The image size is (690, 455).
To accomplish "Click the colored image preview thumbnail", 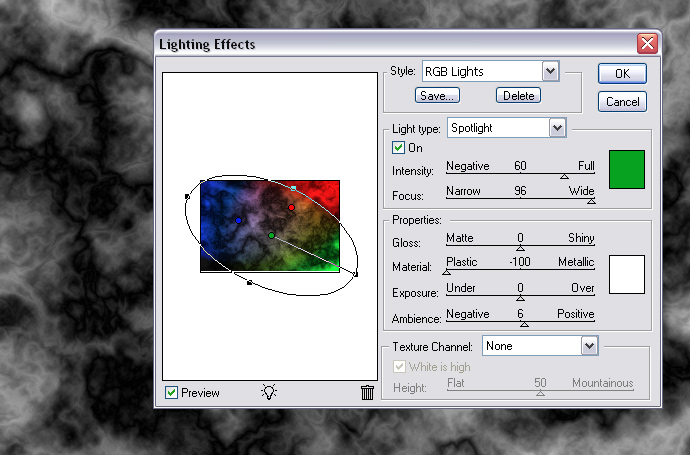I will pos(270,226).
